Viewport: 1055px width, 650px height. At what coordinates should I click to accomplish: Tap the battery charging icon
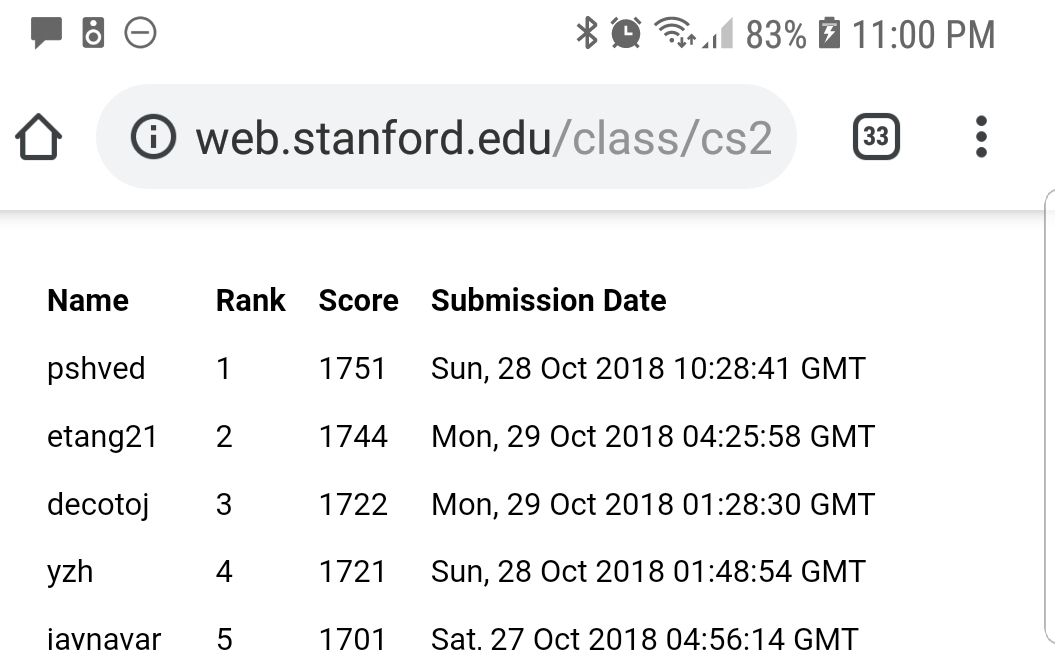coord(829,34)
